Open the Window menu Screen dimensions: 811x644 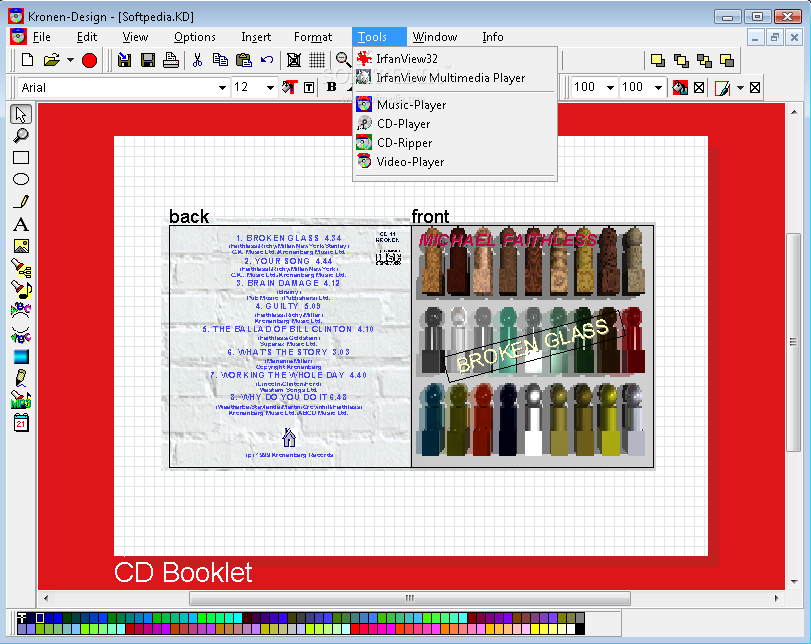point(435,37)
